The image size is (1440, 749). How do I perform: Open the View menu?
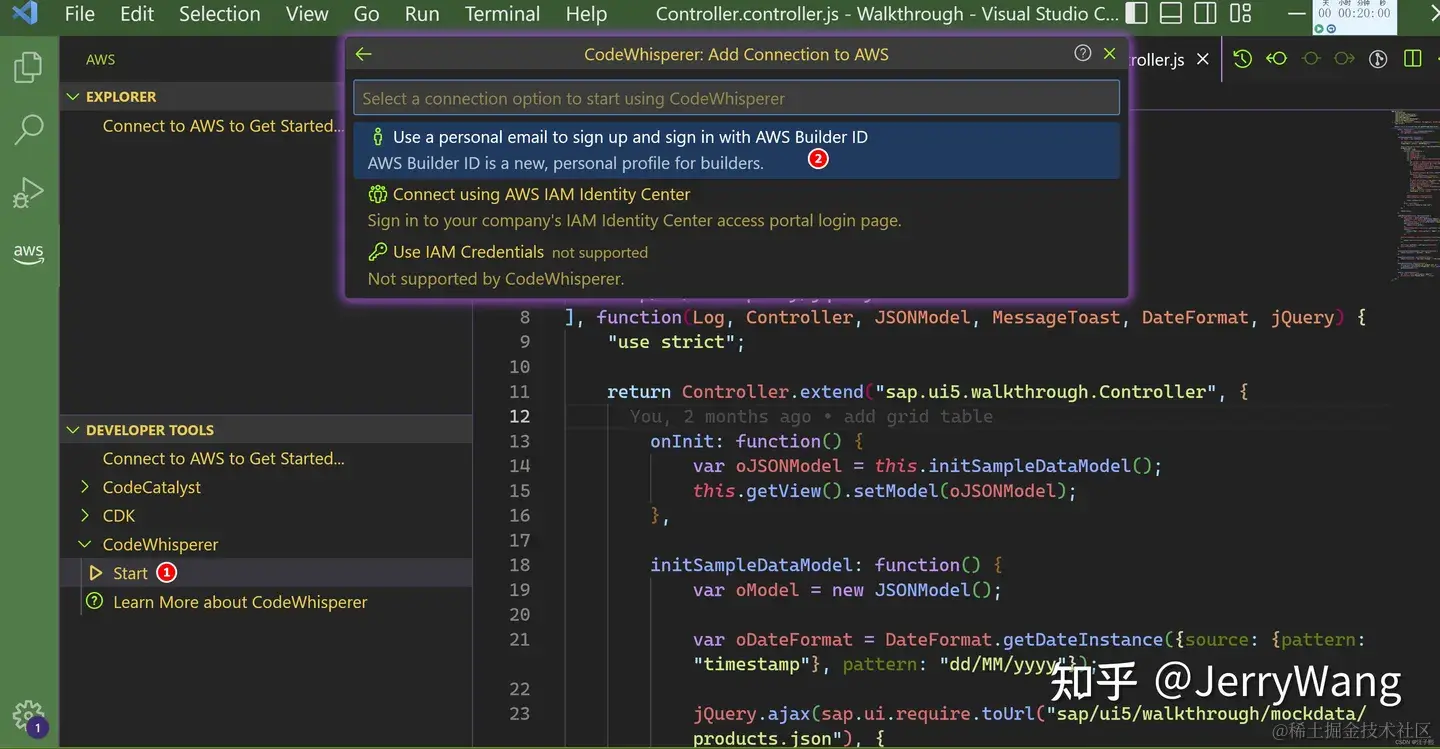(x=307, y=14)
